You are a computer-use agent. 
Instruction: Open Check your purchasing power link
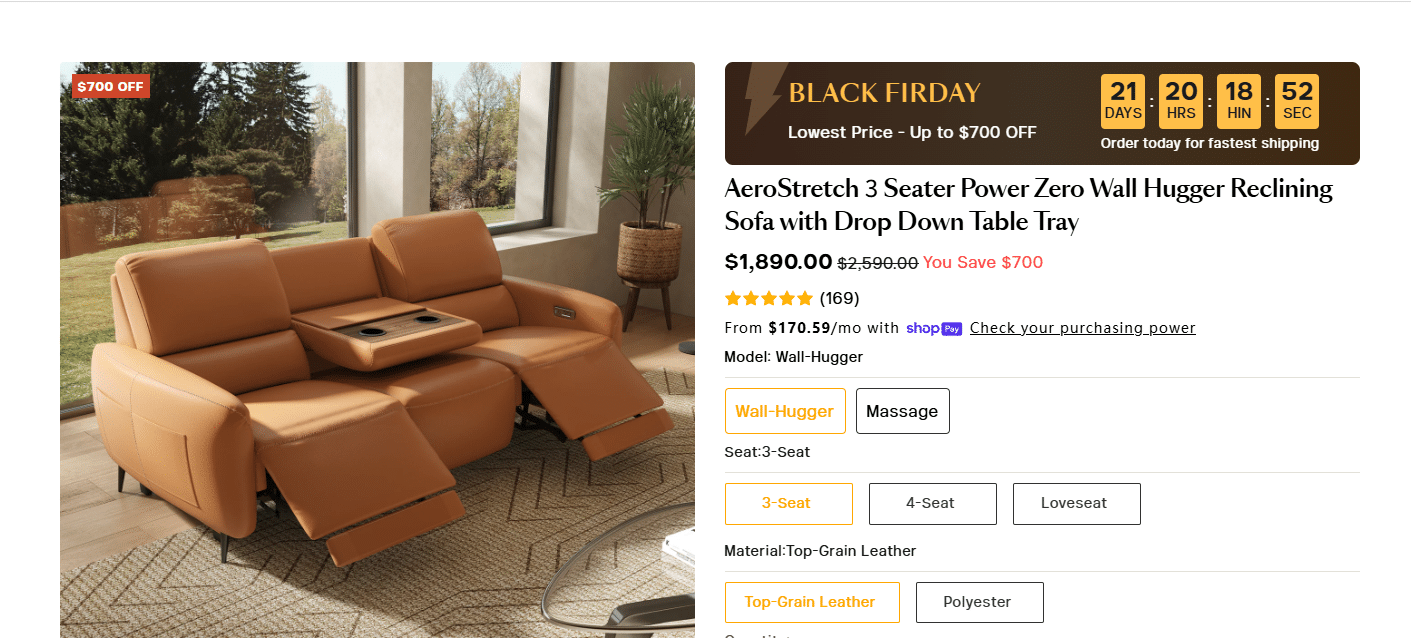(x=1082, y=328)
